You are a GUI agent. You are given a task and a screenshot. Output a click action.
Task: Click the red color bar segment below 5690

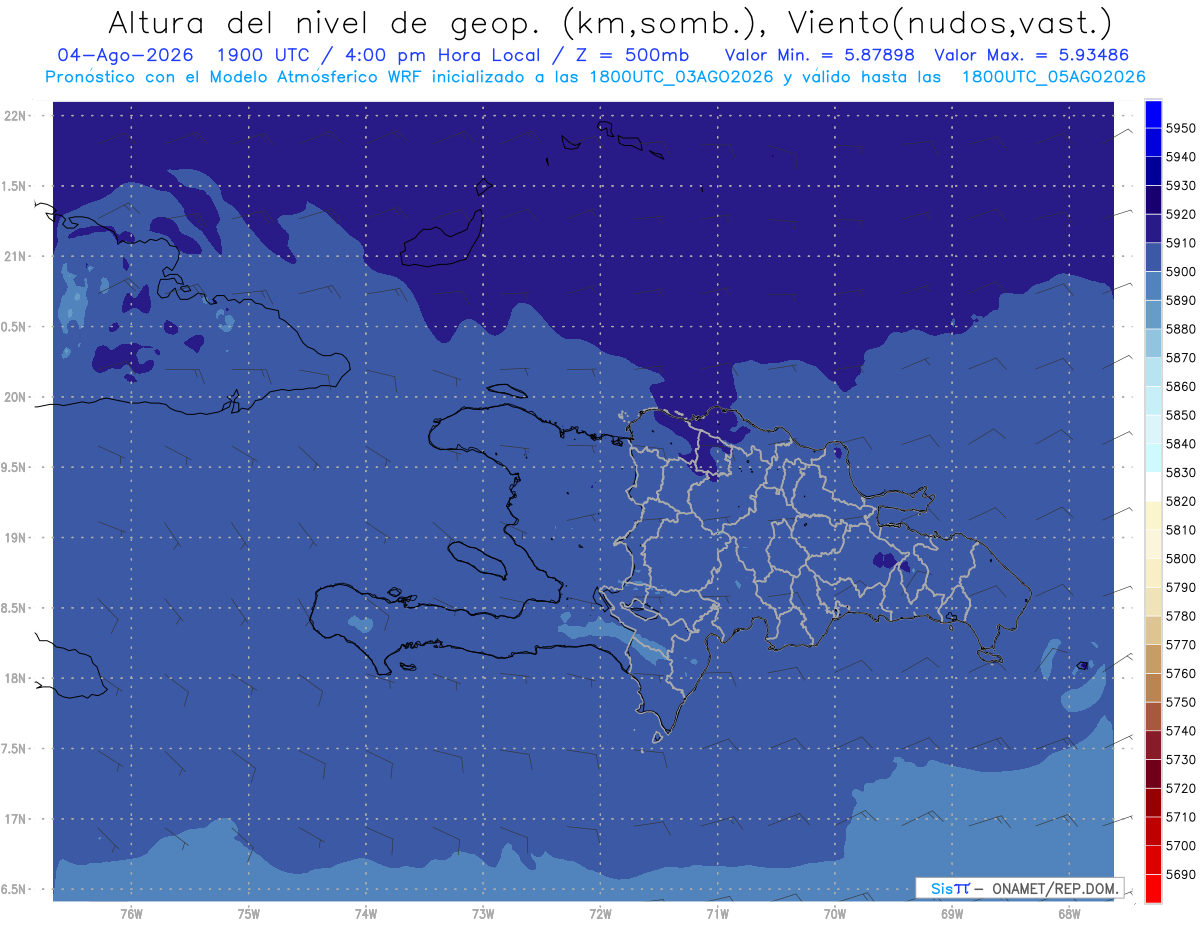[1153, 888]
